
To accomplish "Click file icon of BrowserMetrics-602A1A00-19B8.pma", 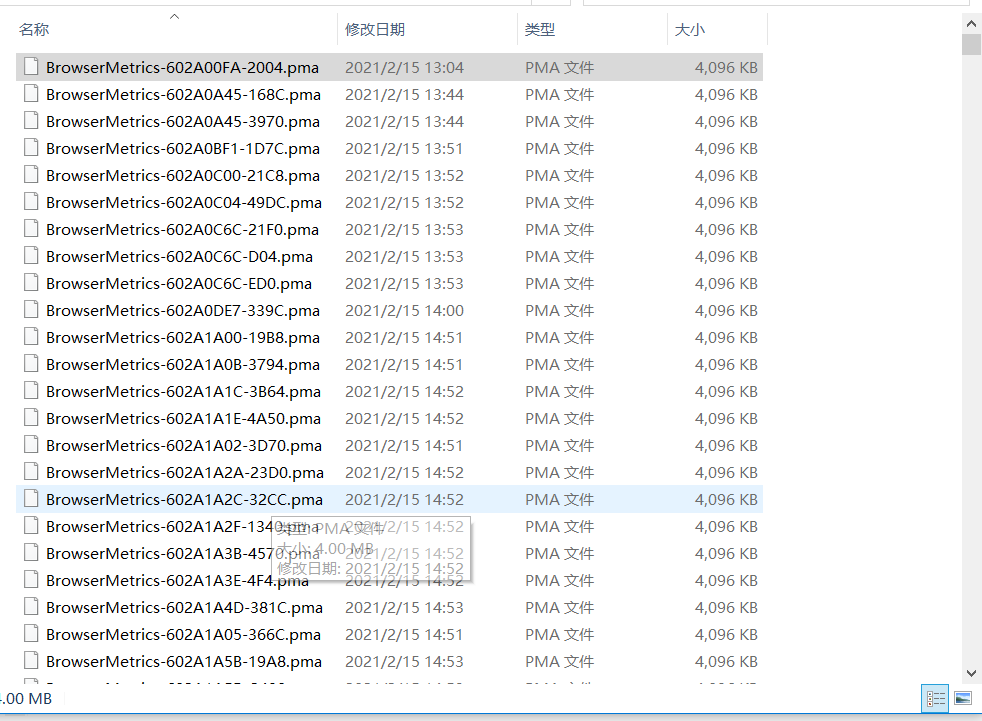I will [x=30, y=337].
